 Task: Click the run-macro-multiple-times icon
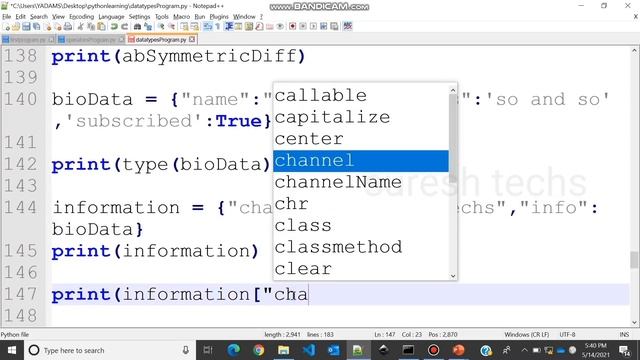pos(324,27)
